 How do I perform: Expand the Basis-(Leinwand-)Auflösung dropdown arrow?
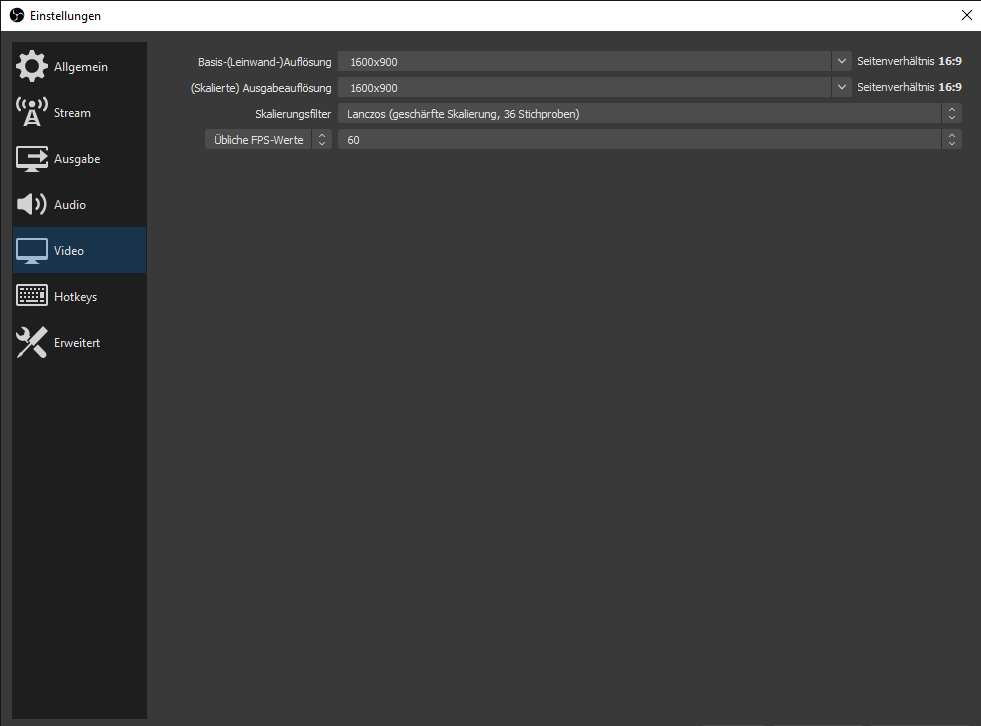(840, 61)
